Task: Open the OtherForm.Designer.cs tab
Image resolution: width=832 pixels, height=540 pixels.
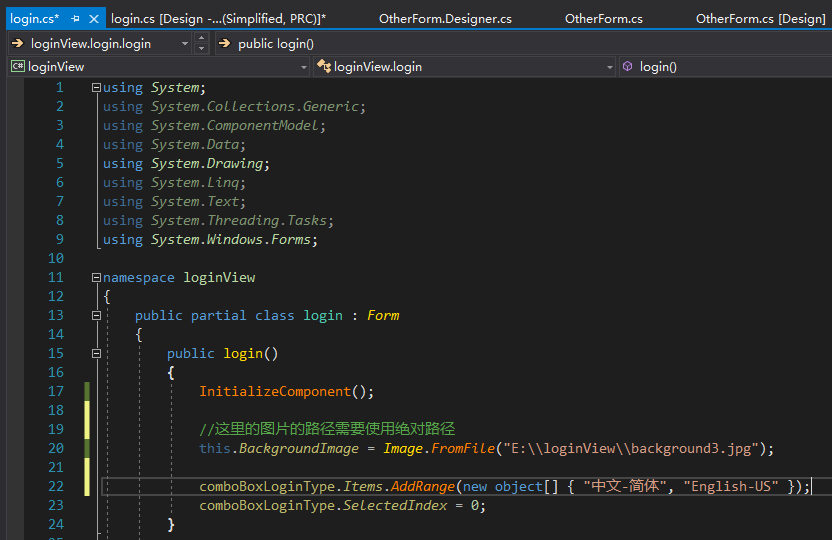Action: (445, 19)
